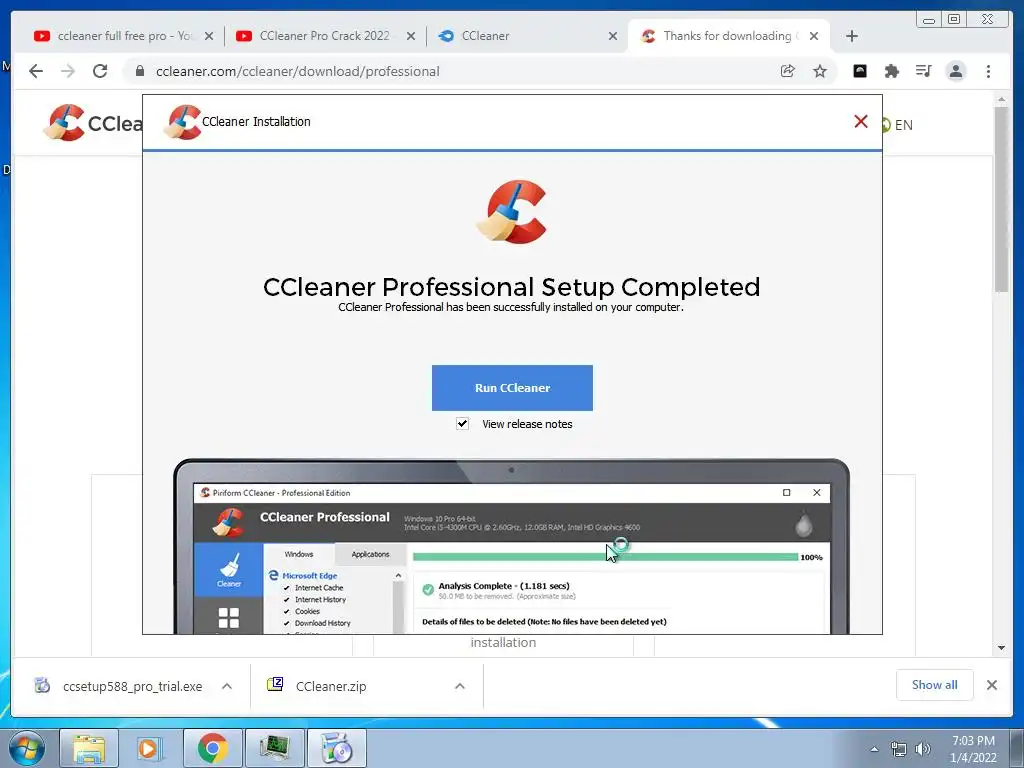The width and height of the screenshot is (1024, 768).
Task: Click the scrollbar down arrow
Action: pyautogui.click(x=1001, y=648)
